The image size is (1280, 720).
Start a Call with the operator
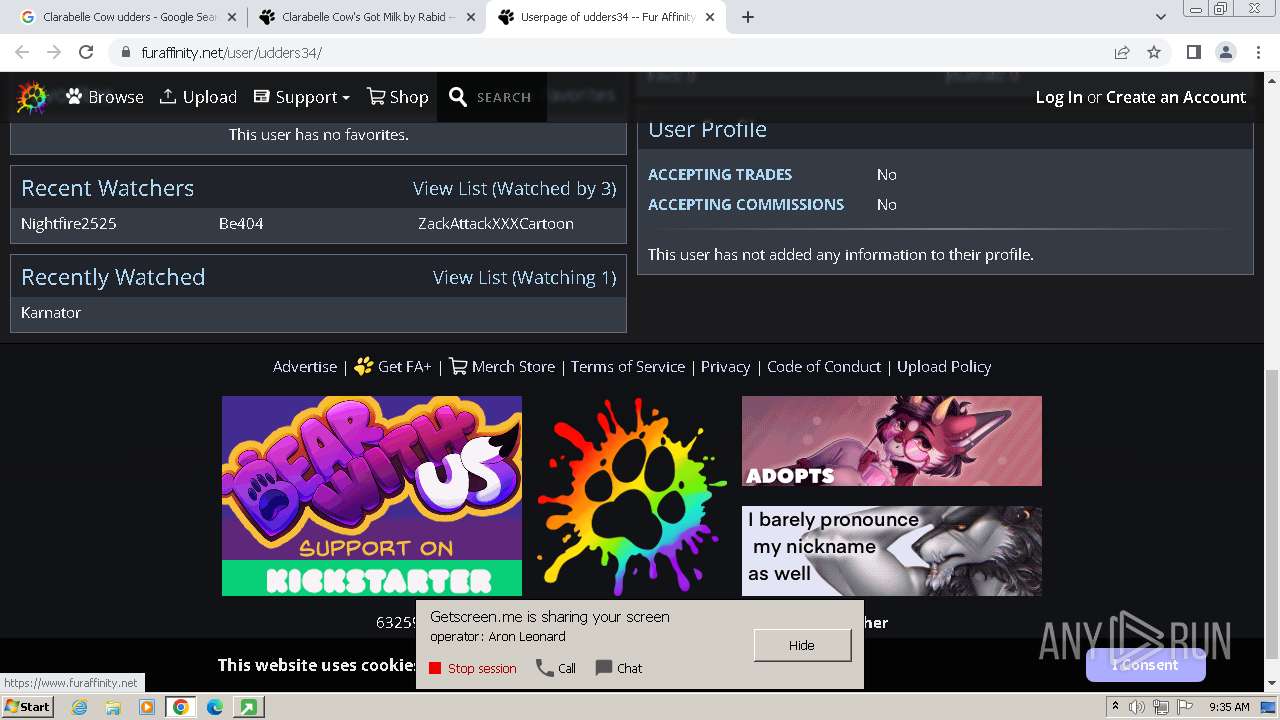click(556, 668)
